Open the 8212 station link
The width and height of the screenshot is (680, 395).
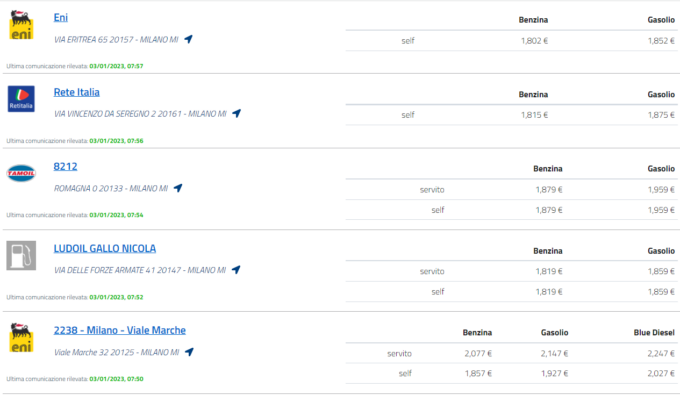click(65, 166)
